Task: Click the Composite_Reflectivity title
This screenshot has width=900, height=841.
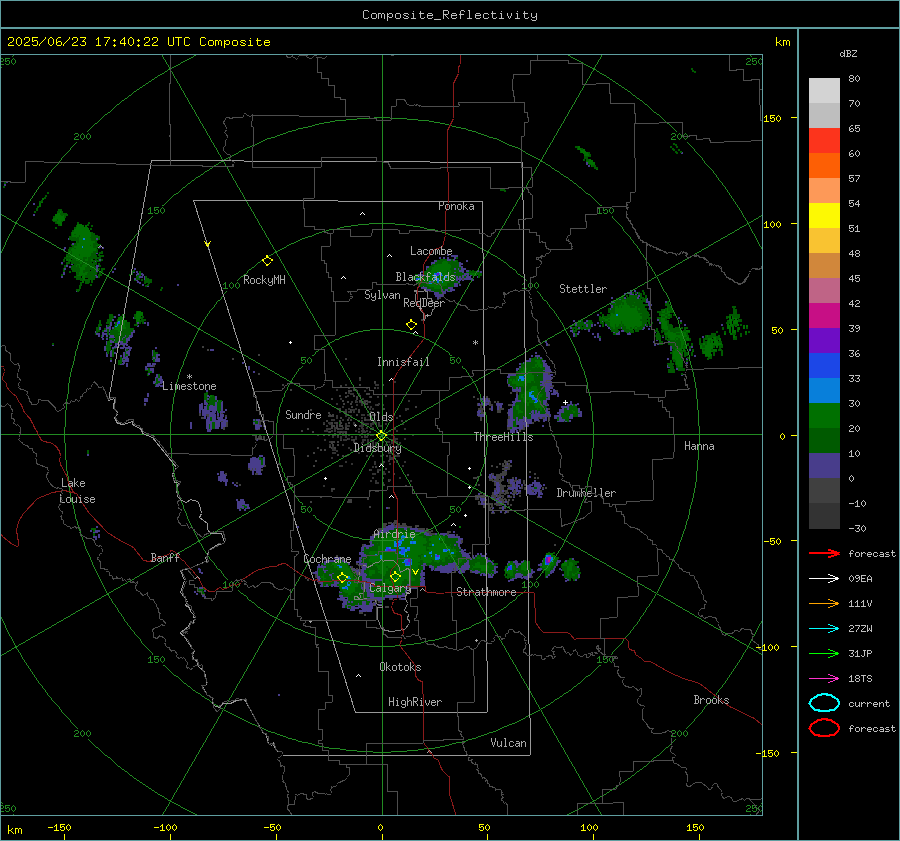Action: point(450,15)
